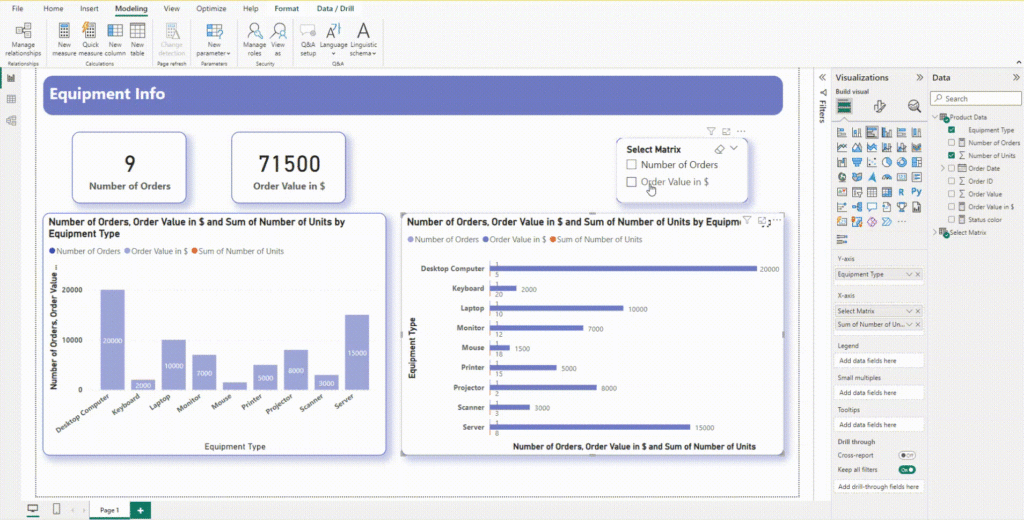
Task: Open Manage roles in the Security group
Action: [x=255, y=38]
